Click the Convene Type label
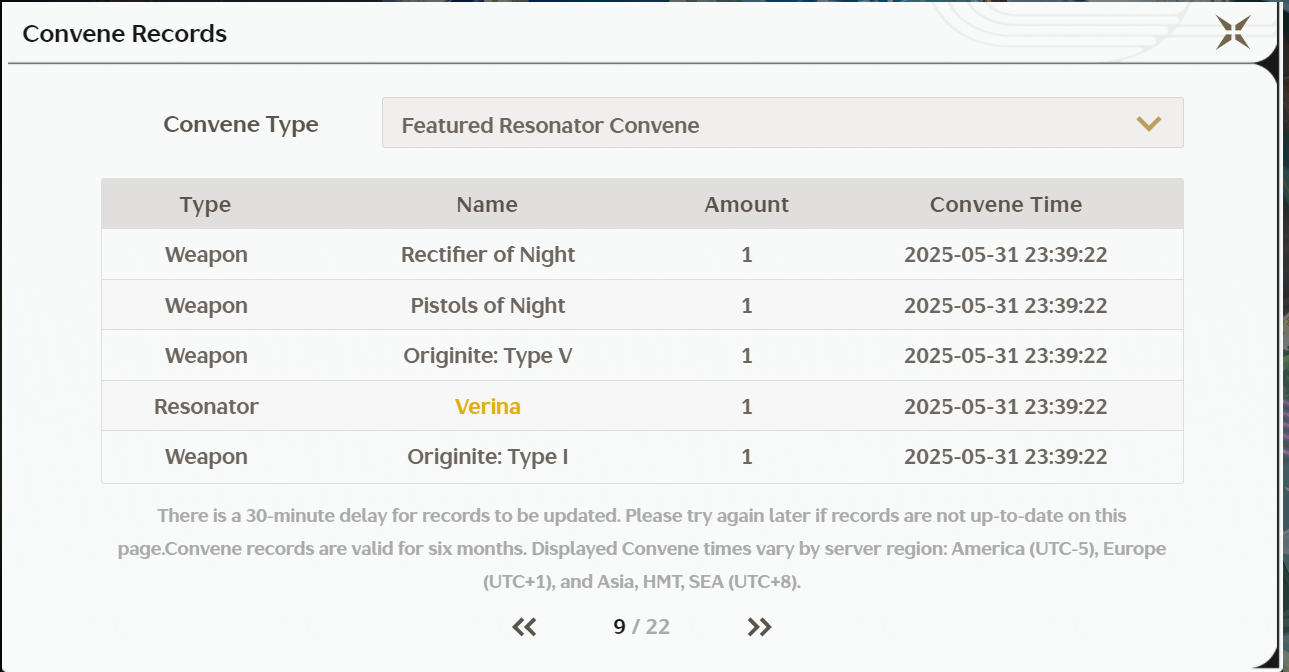Viewport: 1289px width, 672px height. 241,125
